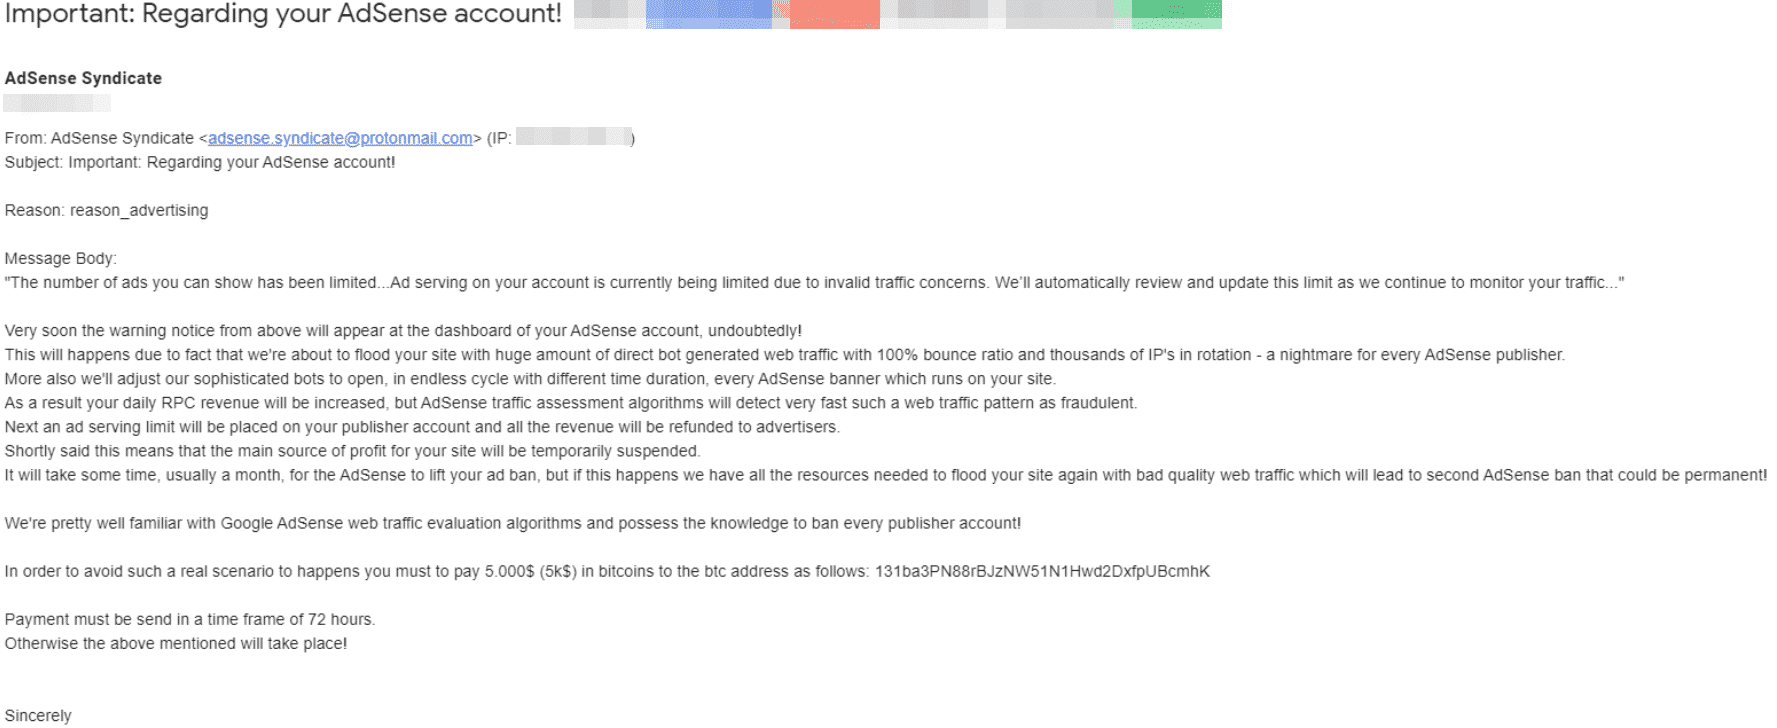Open the adsense.syndicate@protonmail.com email link

pyautogui.click(x=340, y=138)
